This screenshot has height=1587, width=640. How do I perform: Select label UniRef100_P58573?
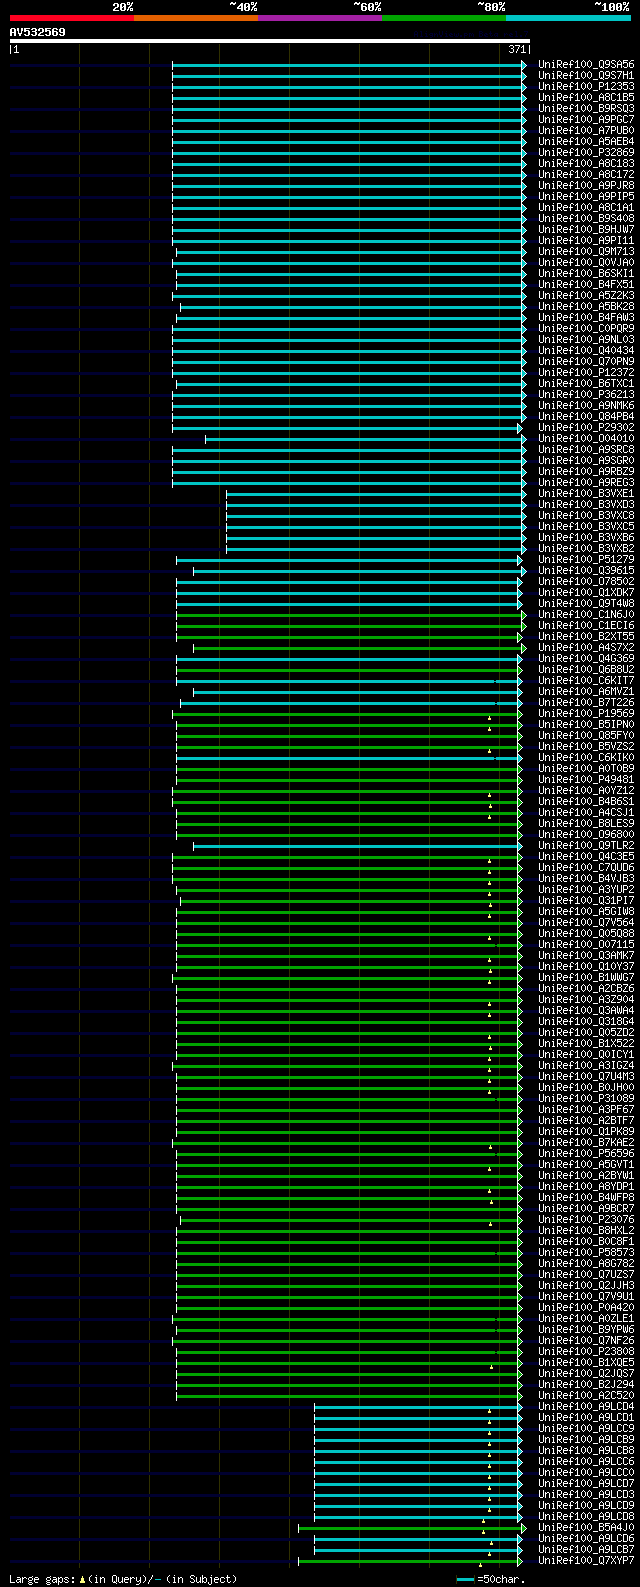pos(586,1252)
